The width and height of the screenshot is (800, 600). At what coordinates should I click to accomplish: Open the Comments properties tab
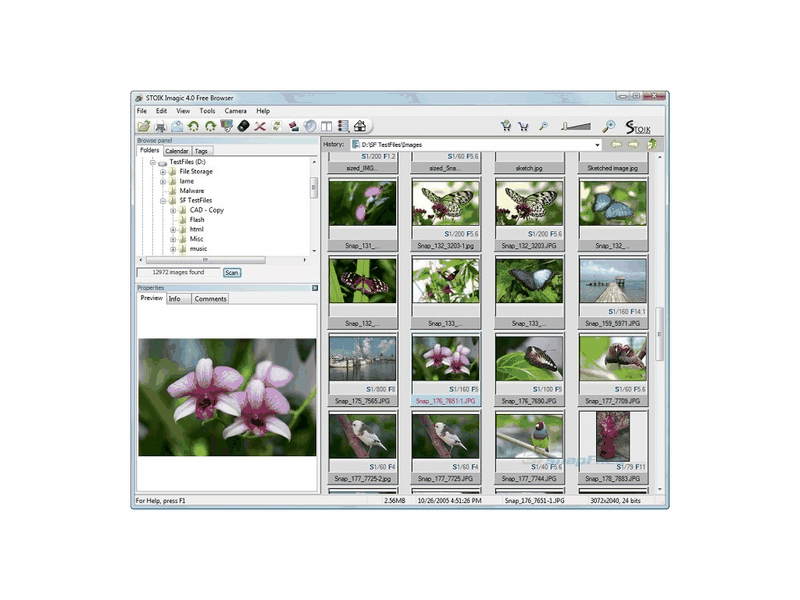(210, 299)
